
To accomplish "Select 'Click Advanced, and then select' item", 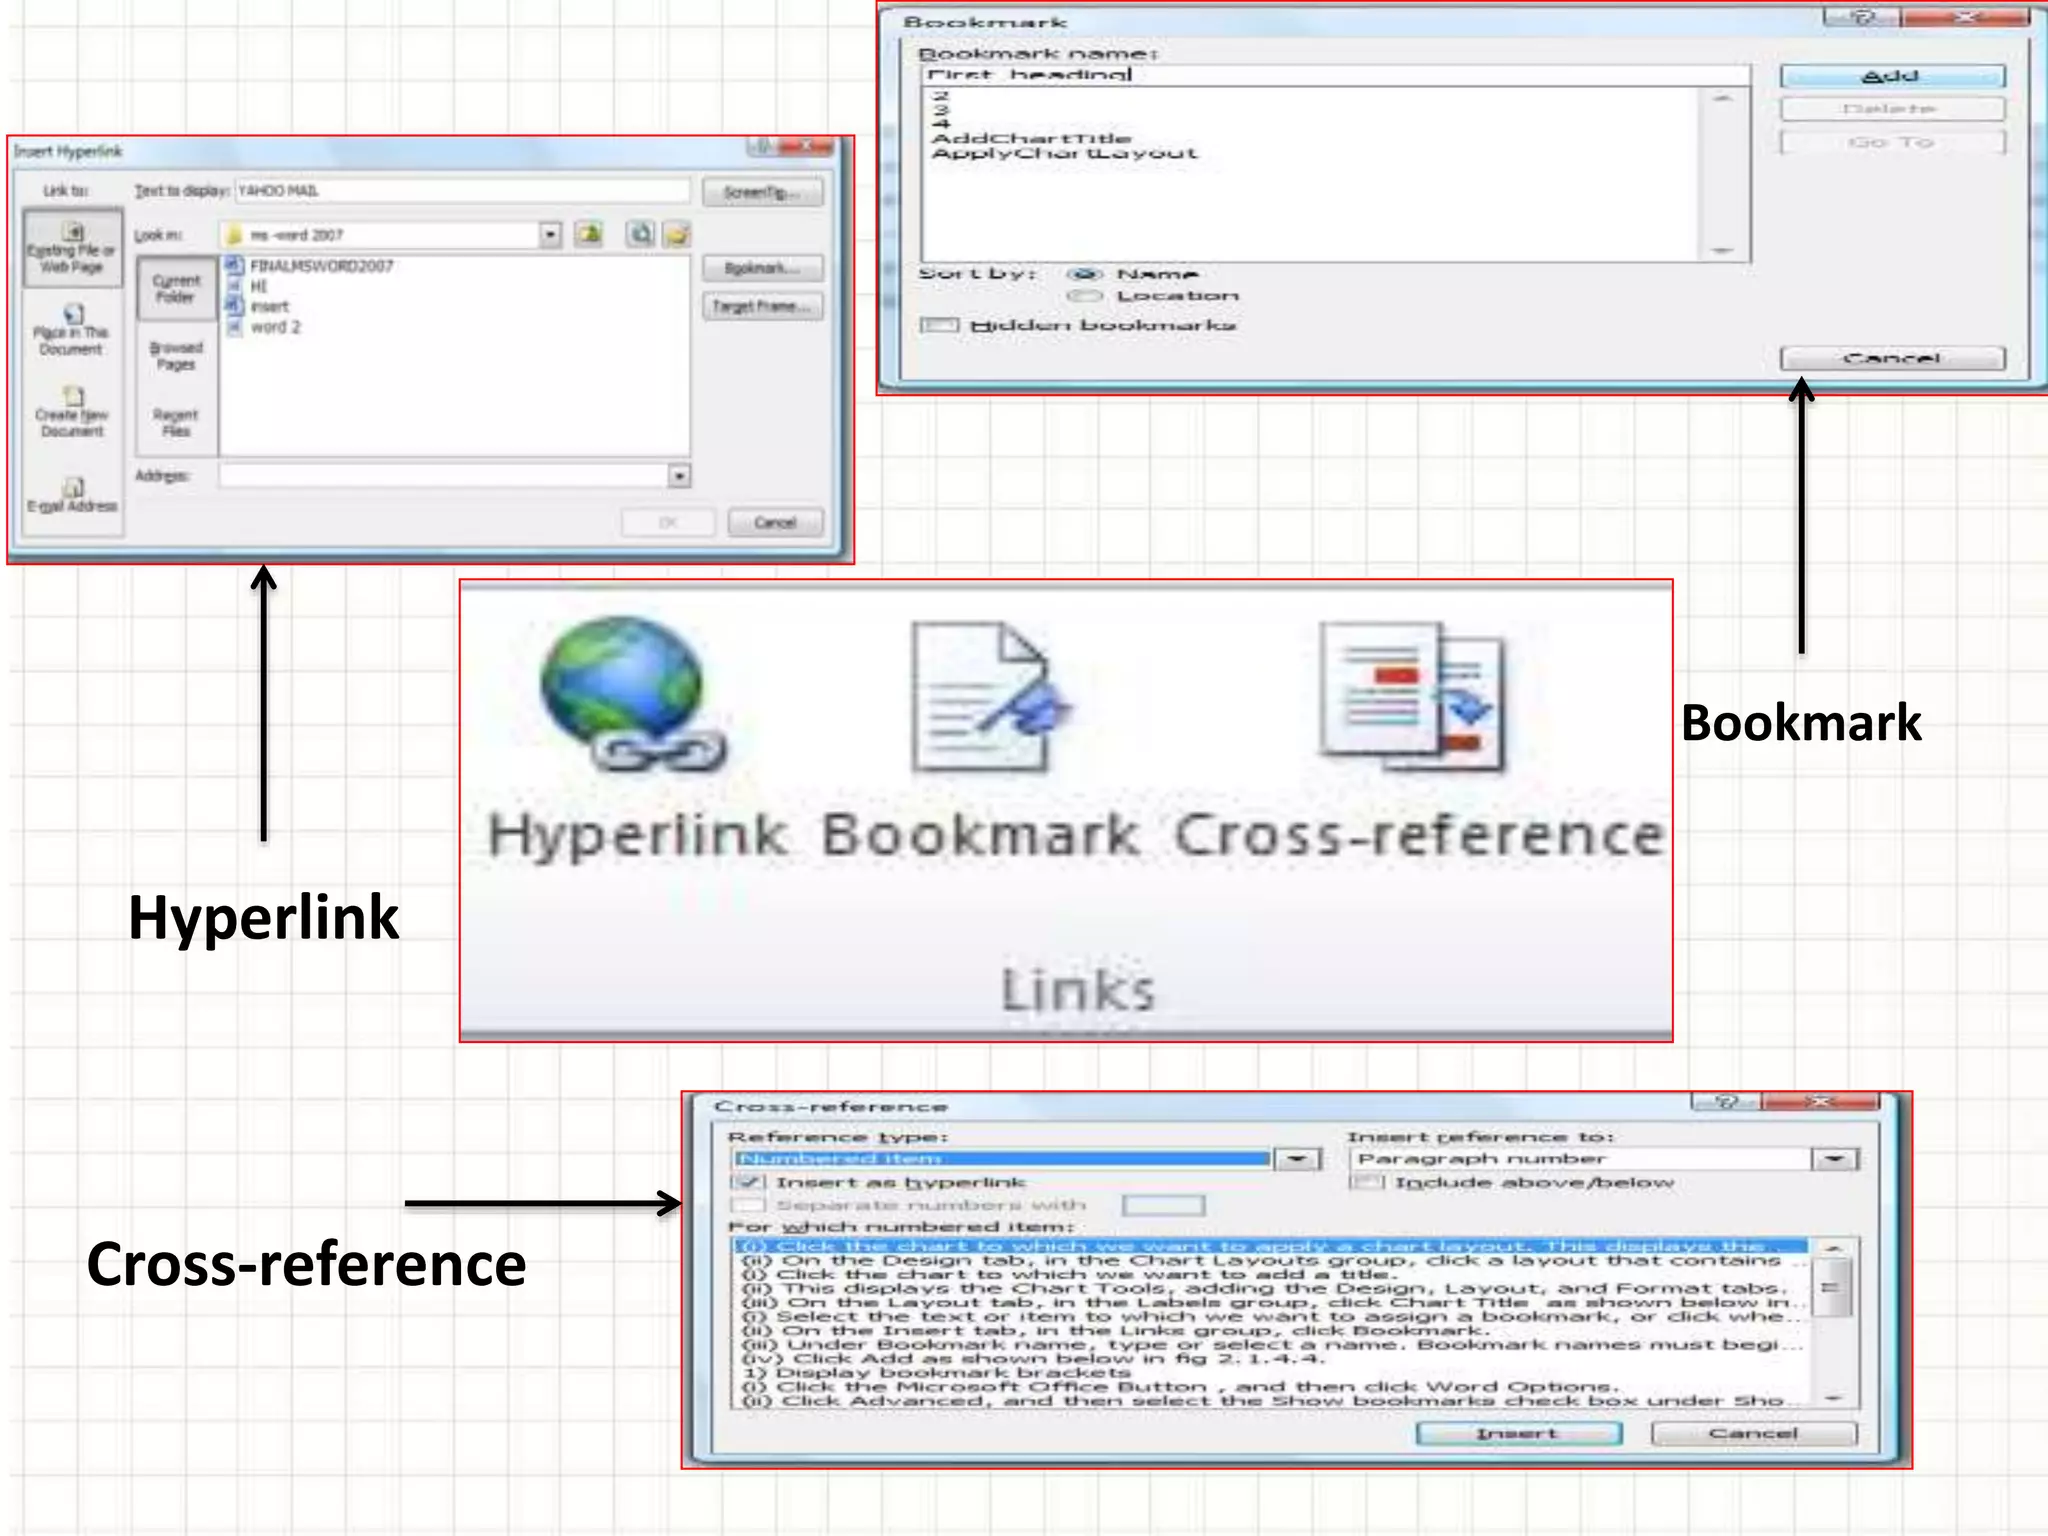I will coord(1272,1400).
